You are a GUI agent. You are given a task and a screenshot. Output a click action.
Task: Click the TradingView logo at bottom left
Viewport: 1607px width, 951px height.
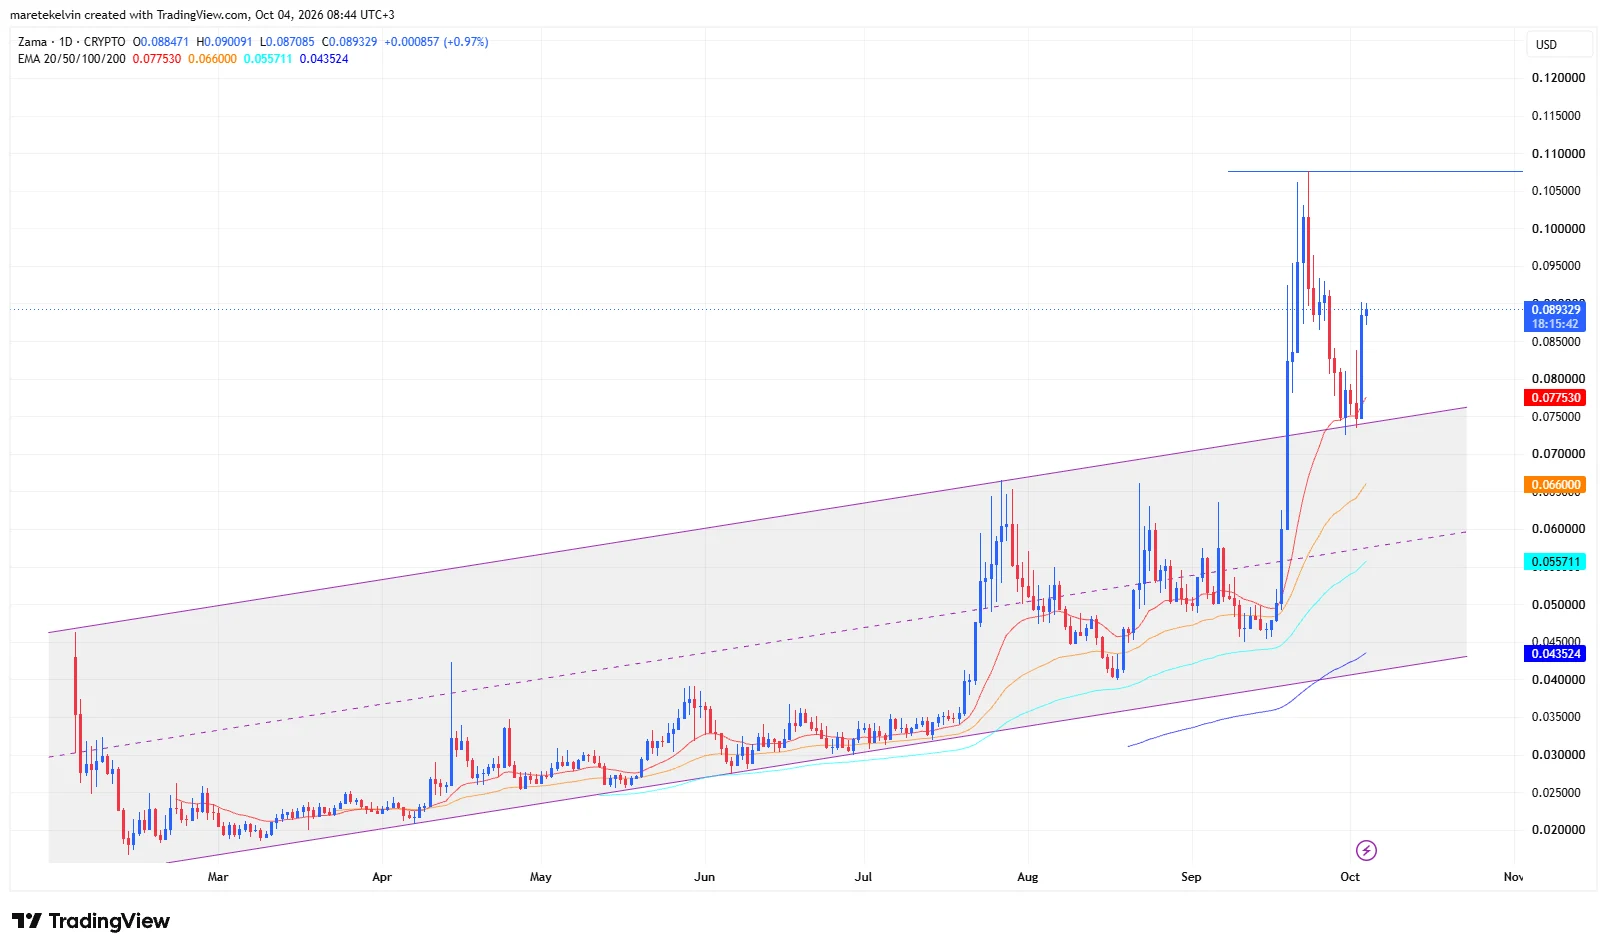pyautogui.click(x=91, y=921)
